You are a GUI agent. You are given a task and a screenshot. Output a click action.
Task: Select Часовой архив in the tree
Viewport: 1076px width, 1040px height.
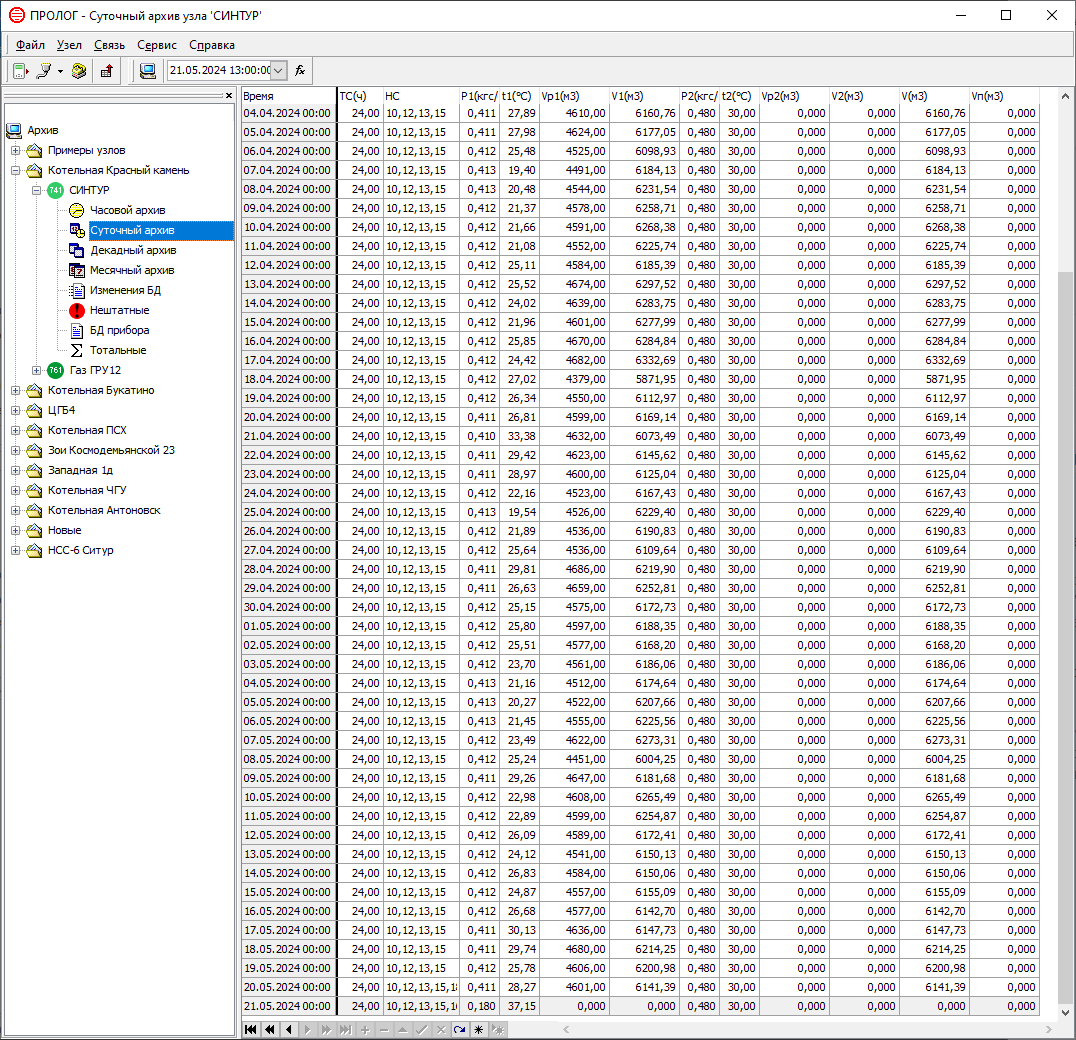pos(127,210)
